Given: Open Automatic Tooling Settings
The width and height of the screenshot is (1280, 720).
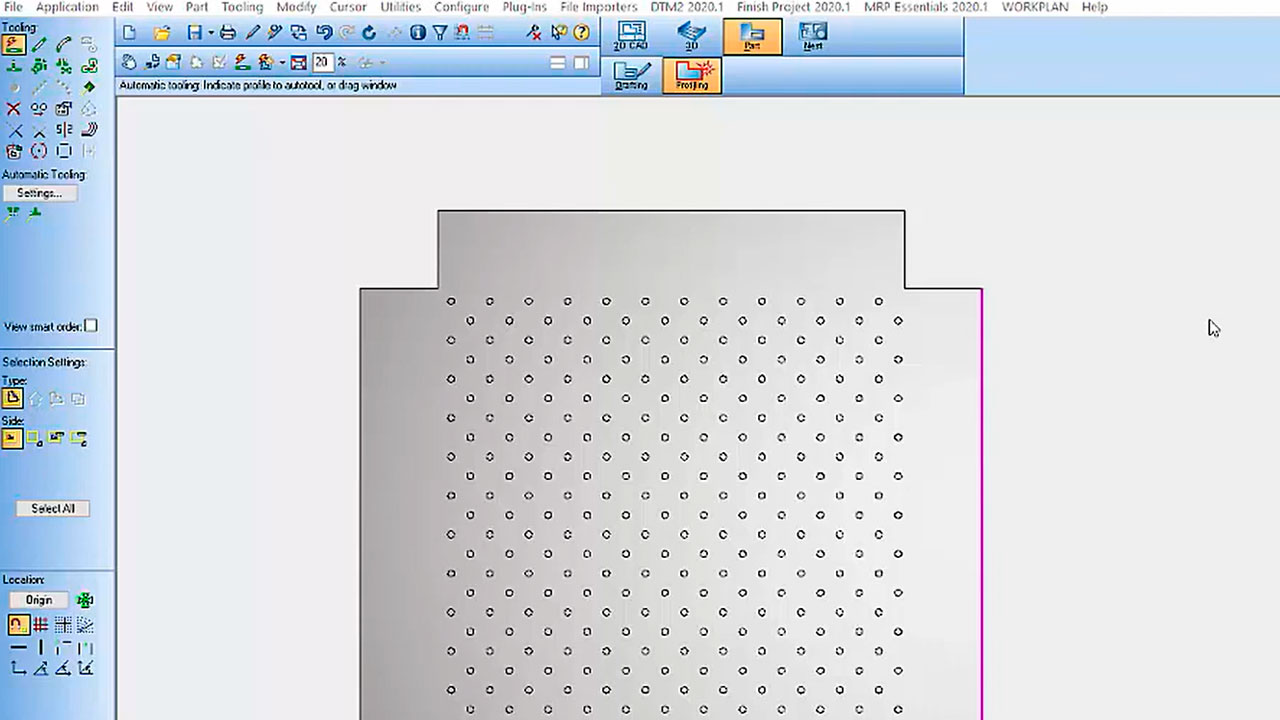Looking at the screenshot, I should coord(39,193).
